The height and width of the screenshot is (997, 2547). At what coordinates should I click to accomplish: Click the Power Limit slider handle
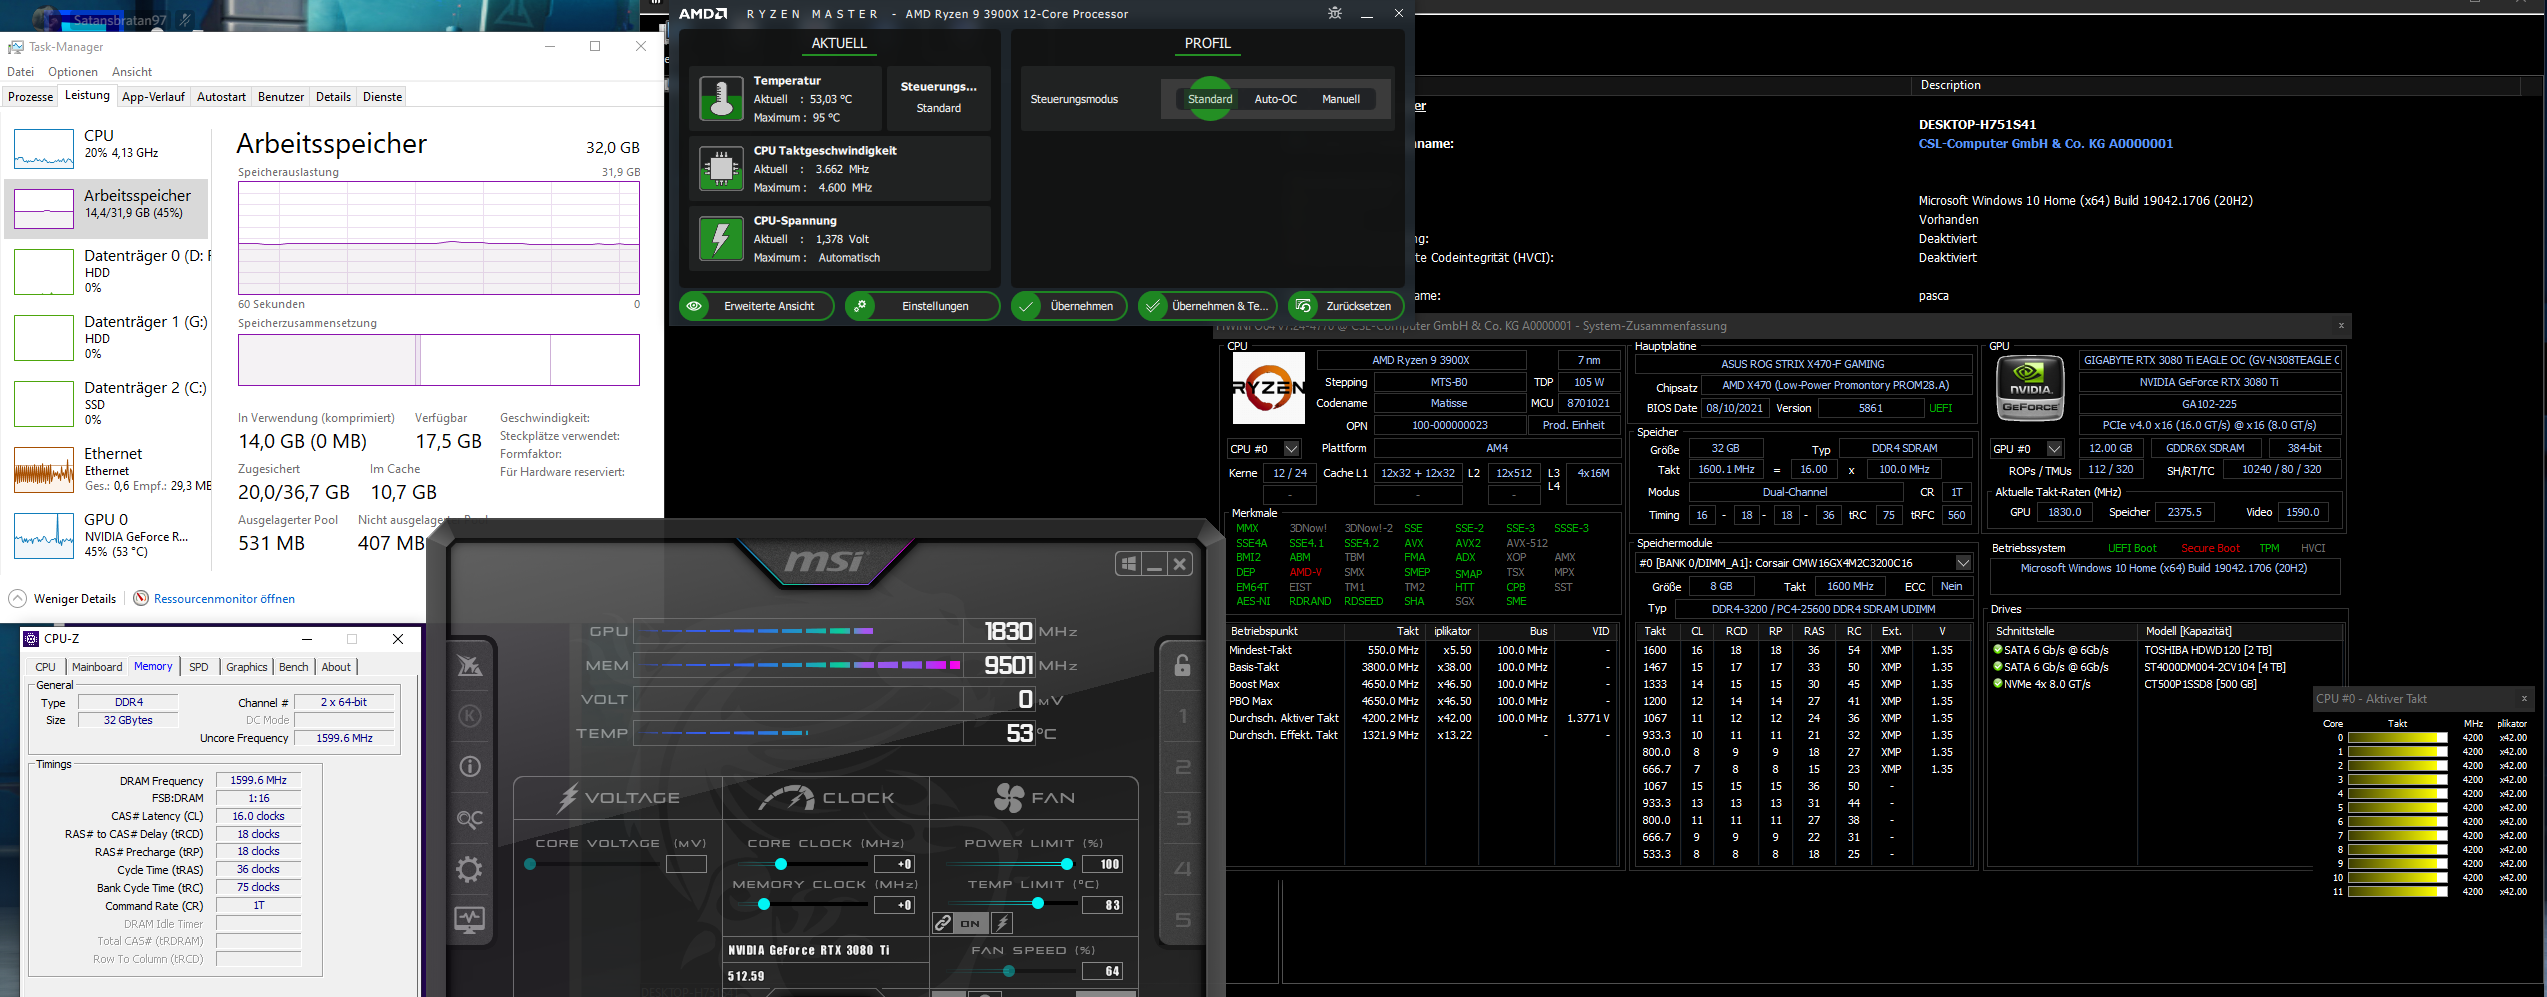(x=1067, y=864)
